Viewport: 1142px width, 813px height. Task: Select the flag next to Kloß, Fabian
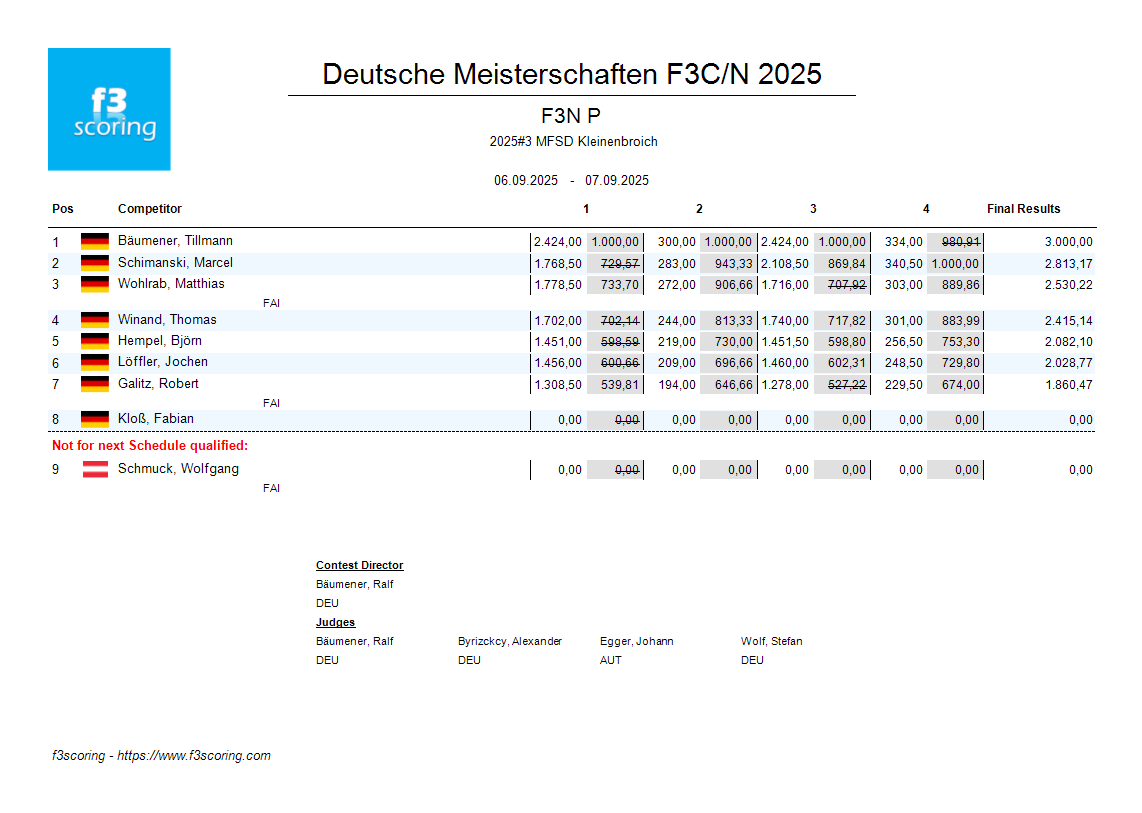[x=95, y=419]
